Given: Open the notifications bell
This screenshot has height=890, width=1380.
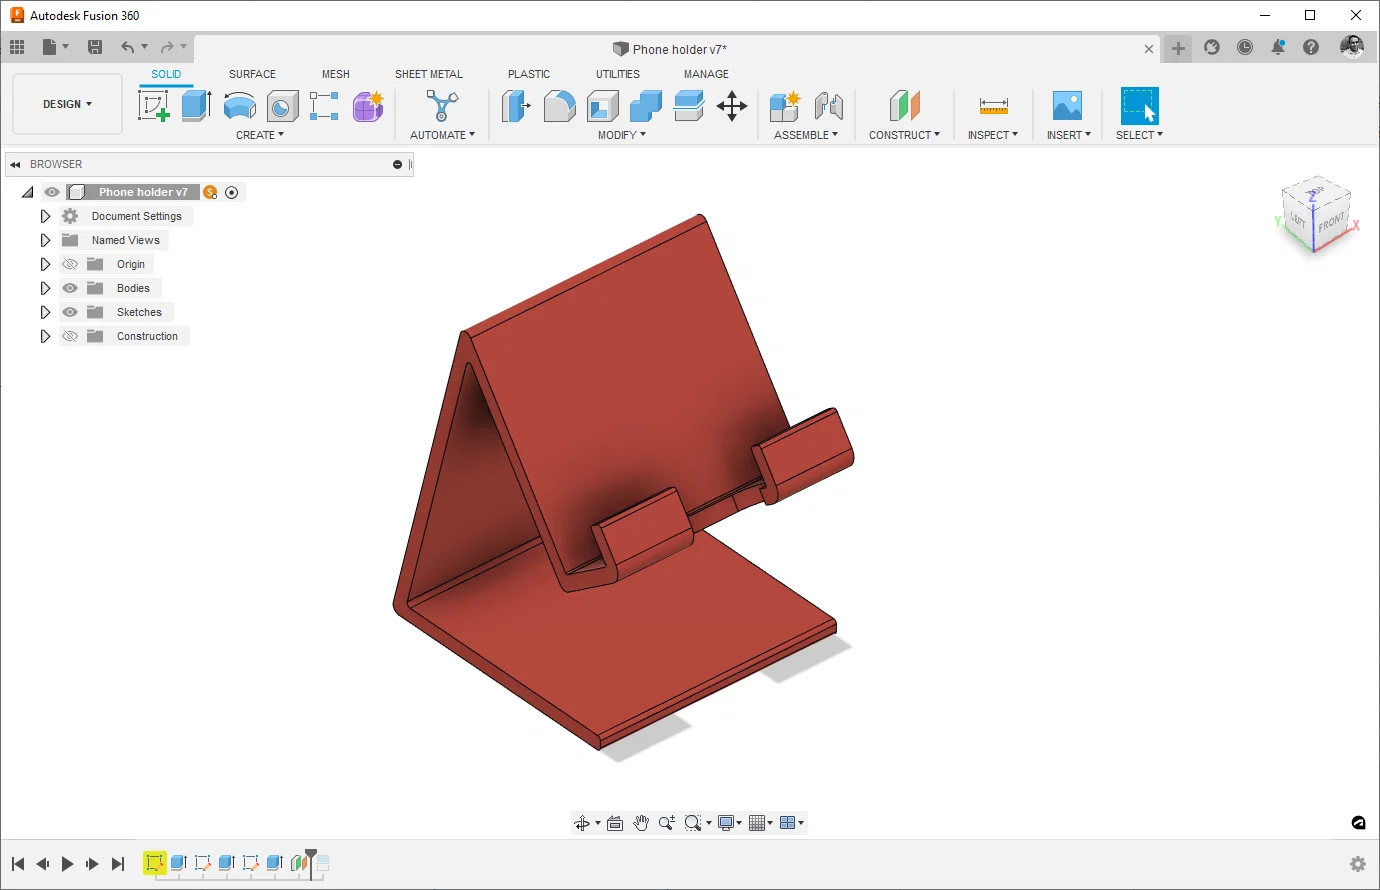Looking at the screenshot, I should pos(1278,47).
